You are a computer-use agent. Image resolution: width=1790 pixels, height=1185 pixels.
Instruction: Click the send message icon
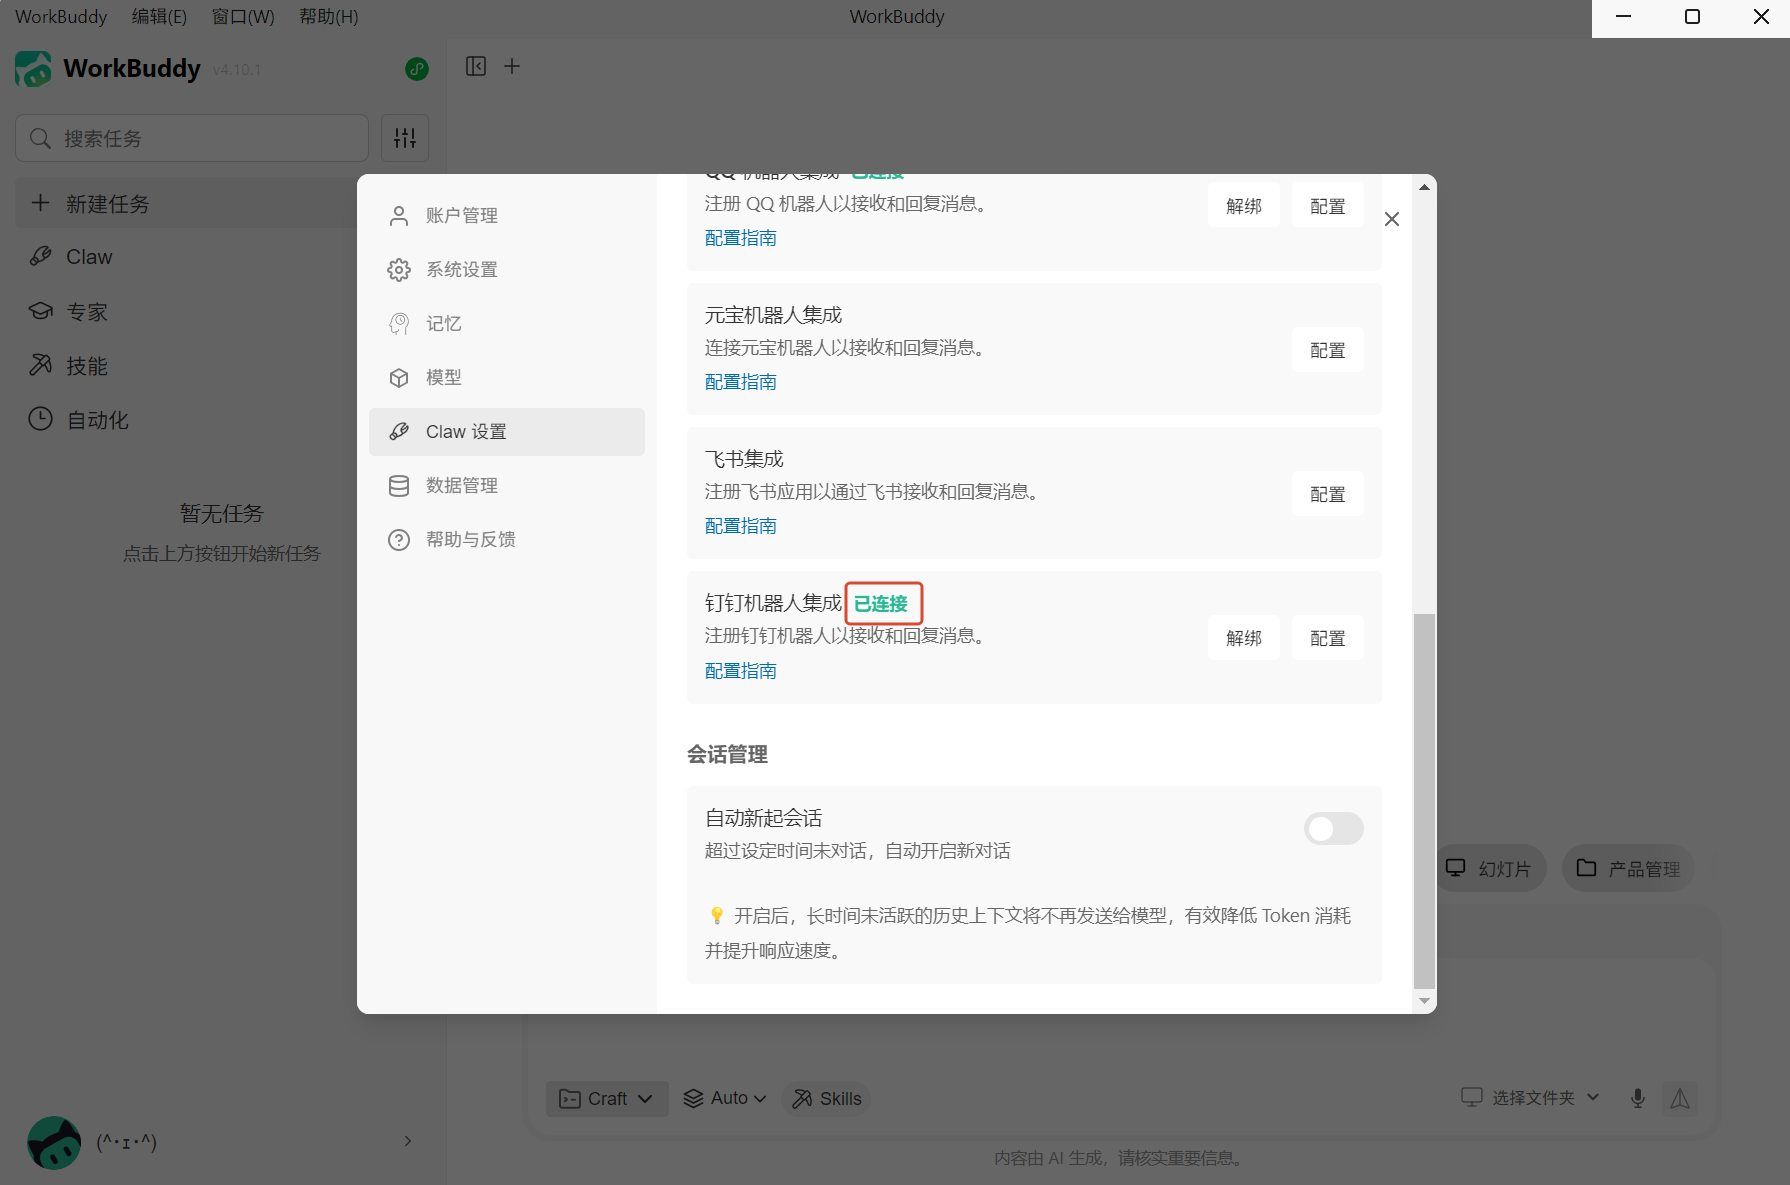1680,1098
